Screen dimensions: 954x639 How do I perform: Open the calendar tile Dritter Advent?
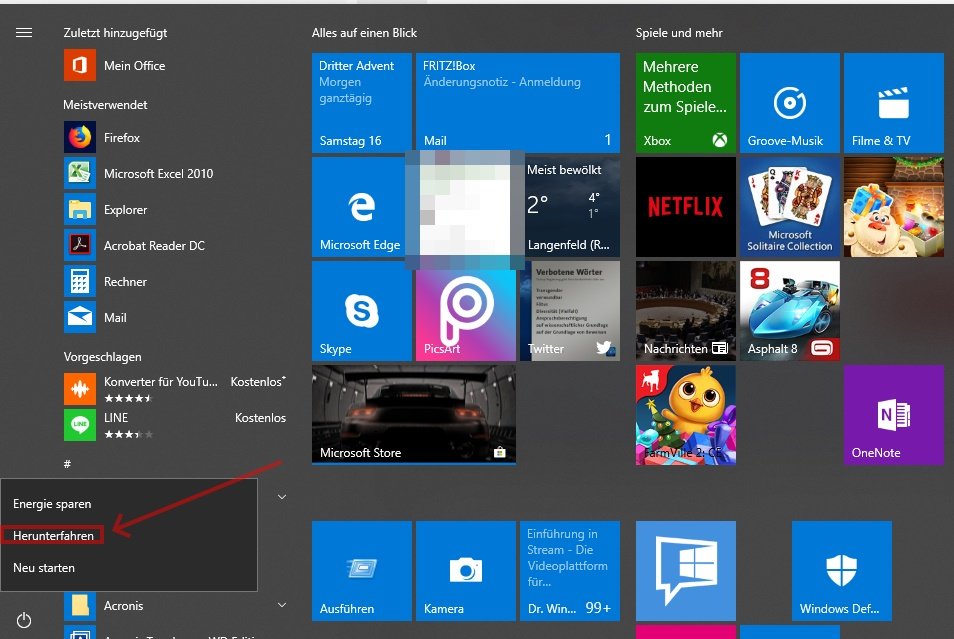(x=362, y=103)
